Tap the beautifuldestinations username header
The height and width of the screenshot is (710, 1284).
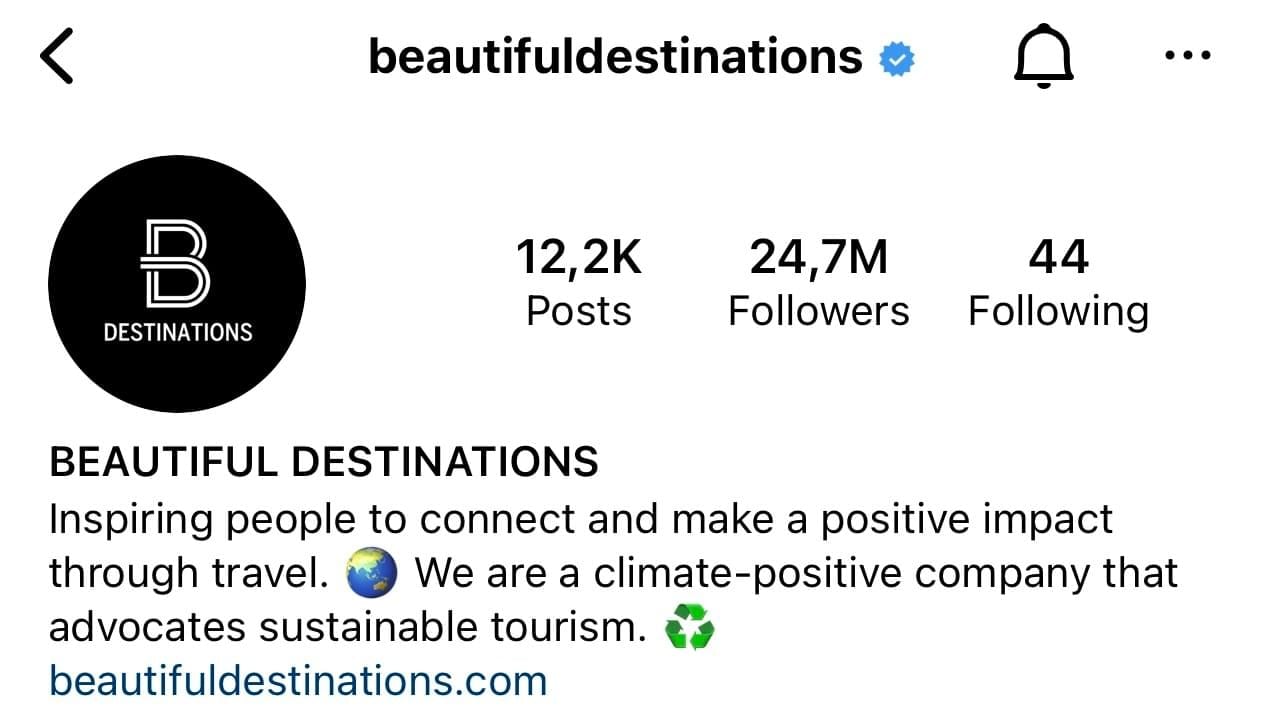[615, 57]
